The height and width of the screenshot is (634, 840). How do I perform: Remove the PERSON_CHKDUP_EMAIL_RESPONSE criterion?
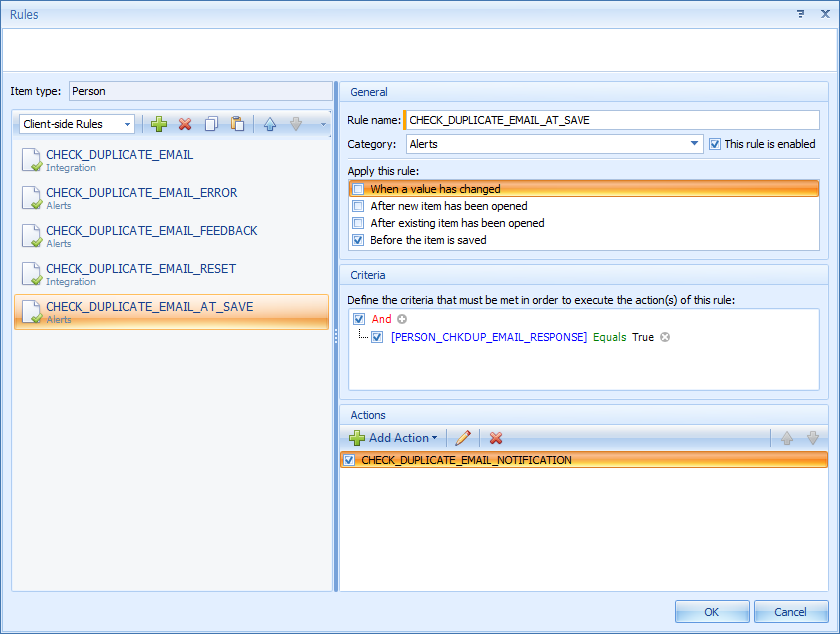pos(665,338)
